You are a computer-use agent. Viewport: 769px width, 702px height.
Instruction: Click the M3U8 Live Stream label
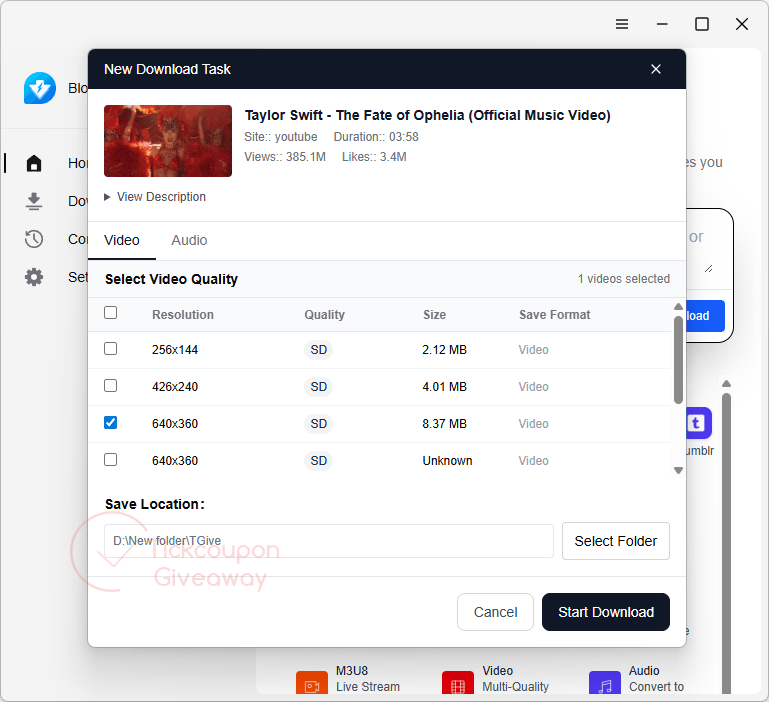click(367, 678)
